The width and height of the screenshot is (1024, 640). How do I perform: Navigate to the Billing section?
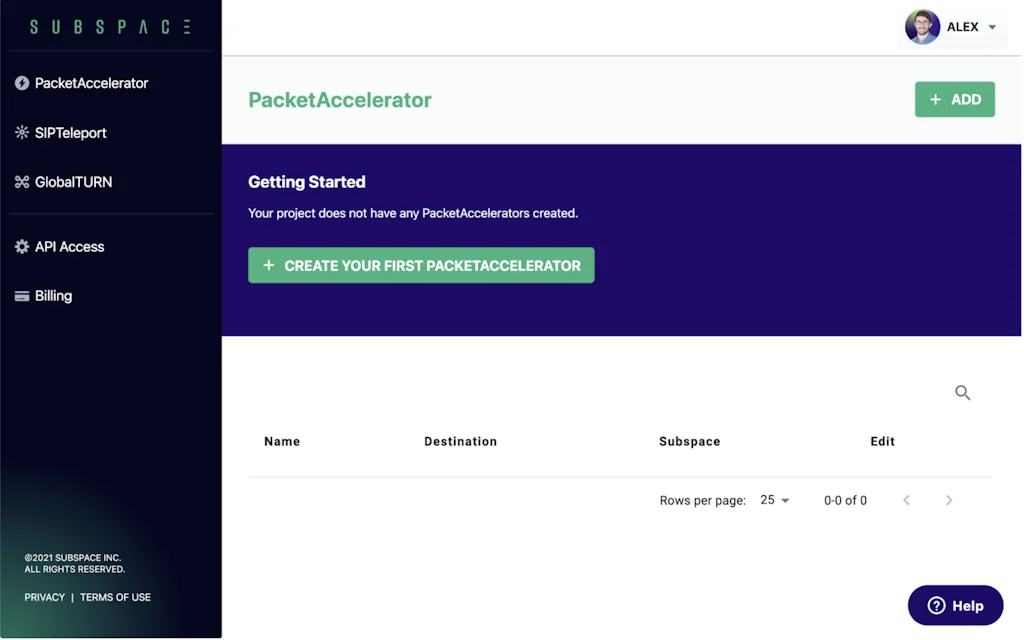52,295
